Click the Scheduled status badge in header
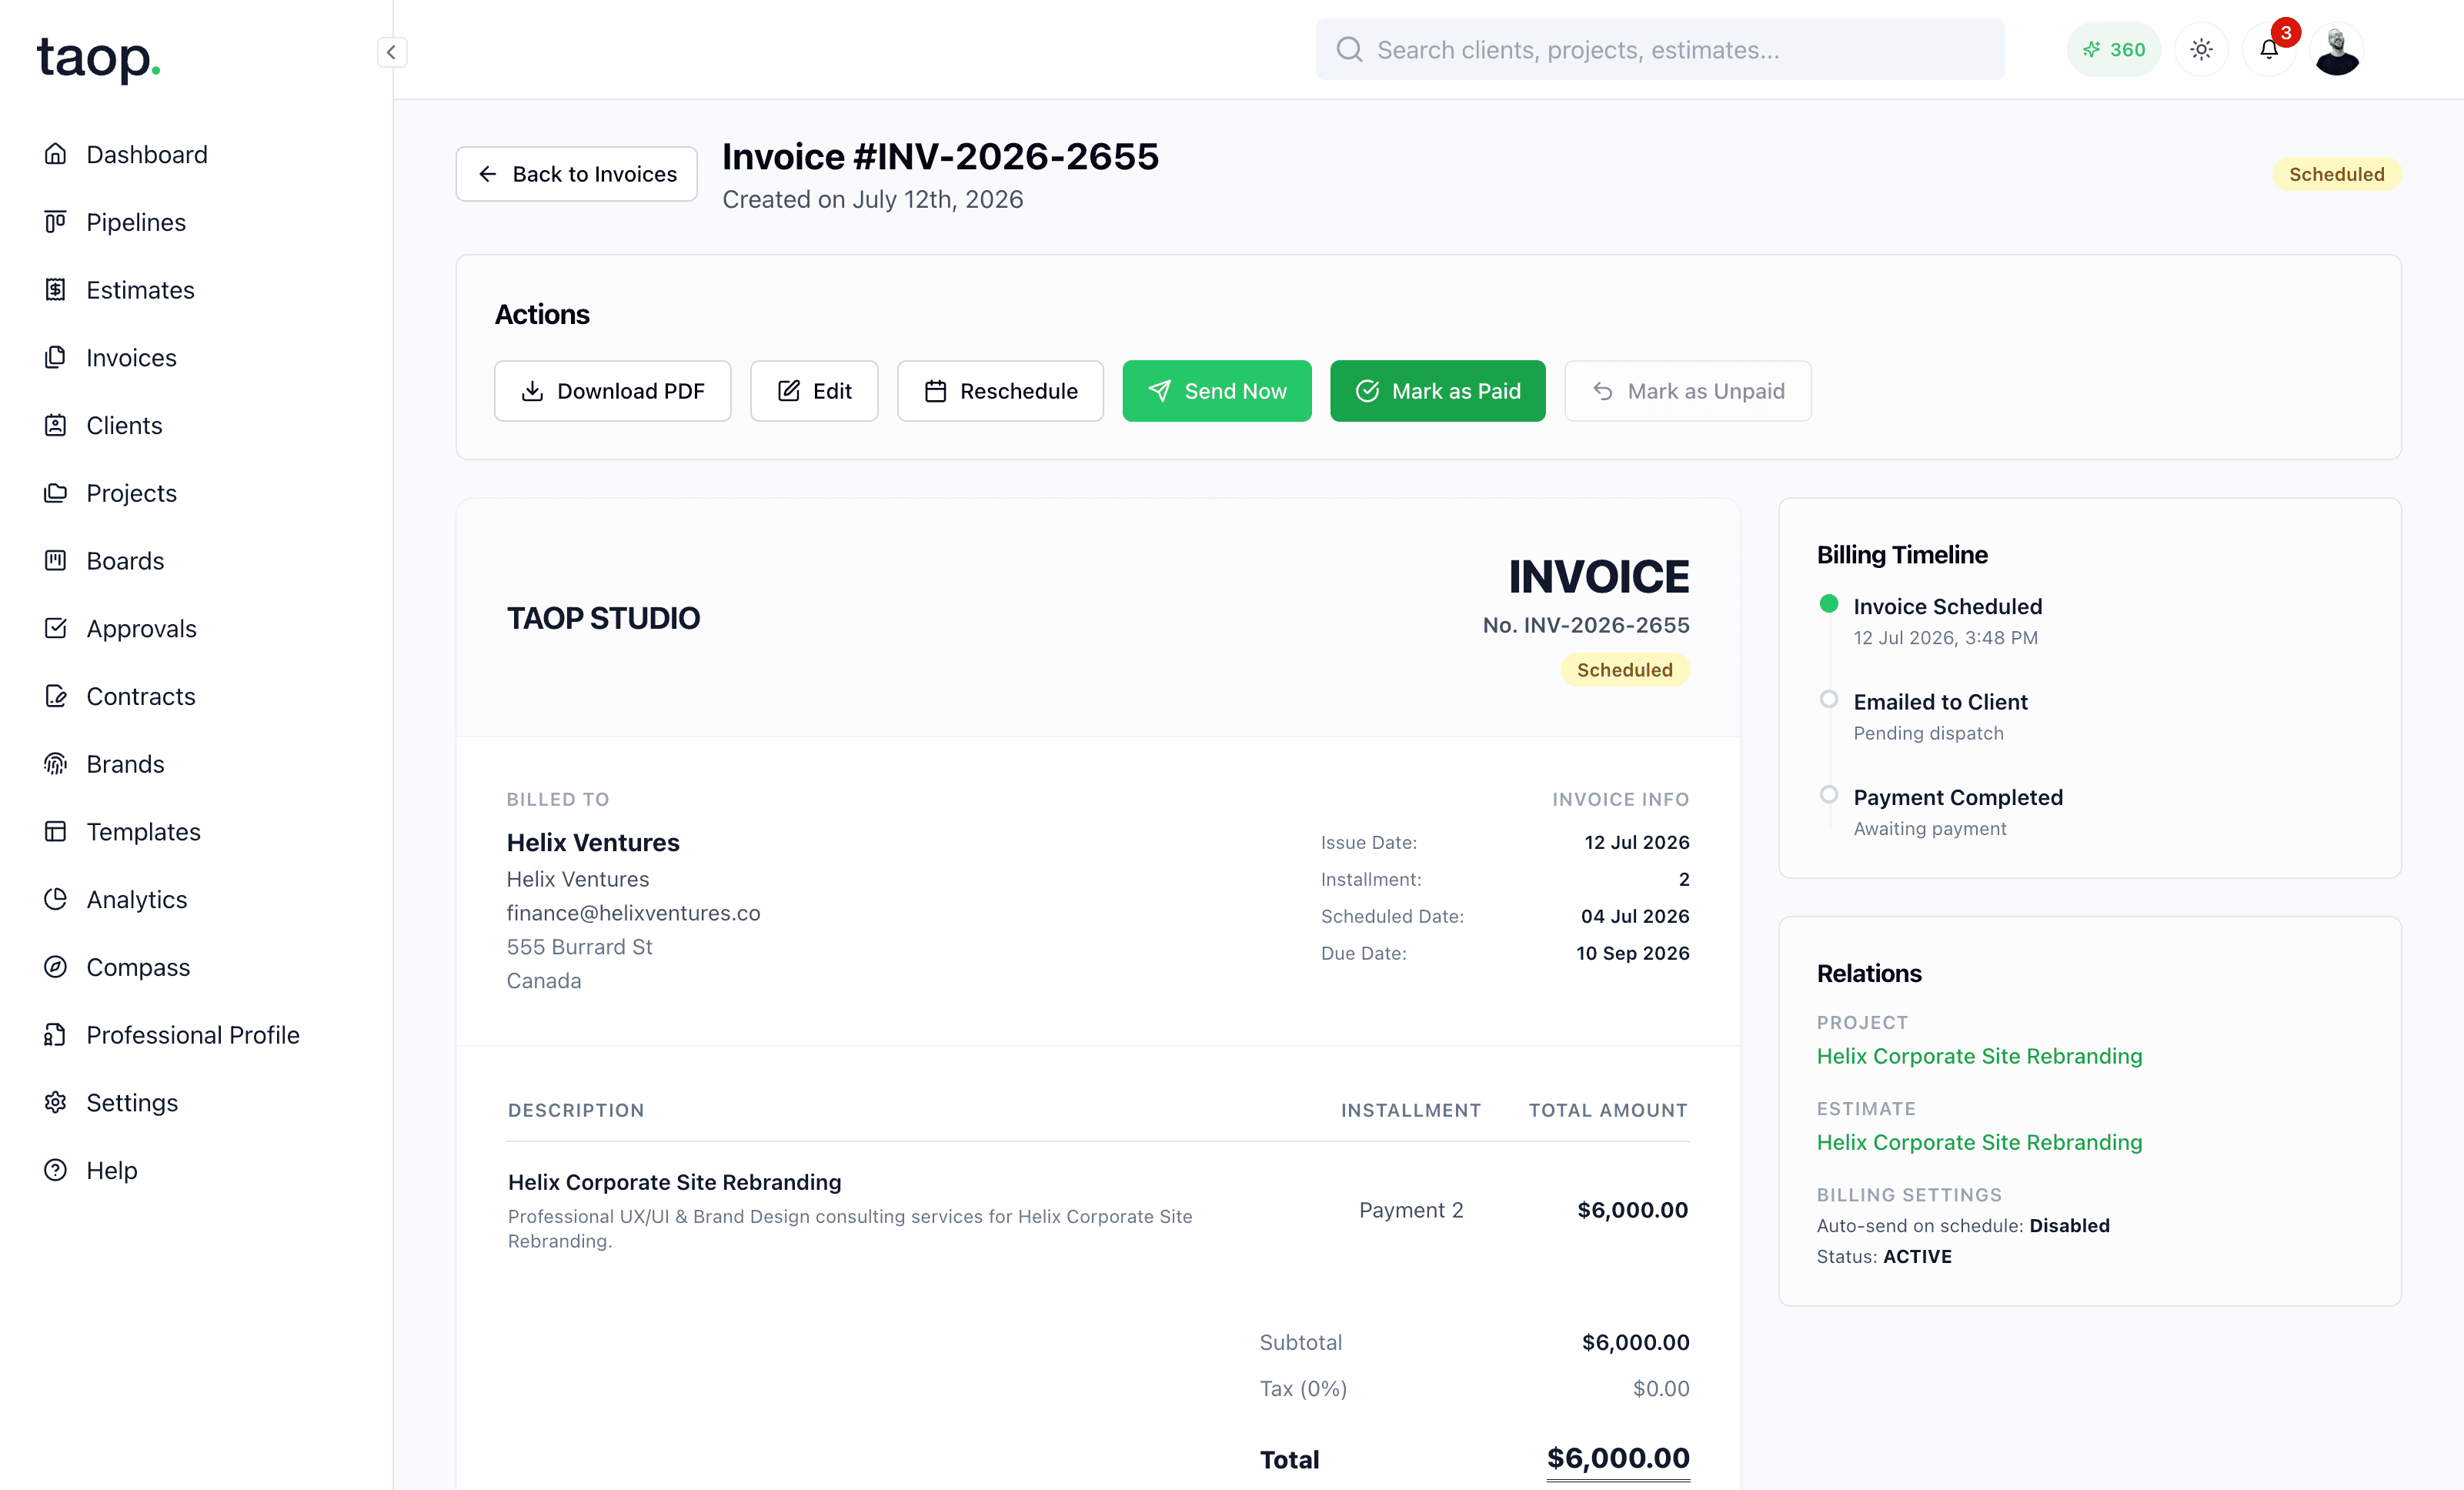This screenshot has height=1490, width=2464. (x=2336, y=174)
